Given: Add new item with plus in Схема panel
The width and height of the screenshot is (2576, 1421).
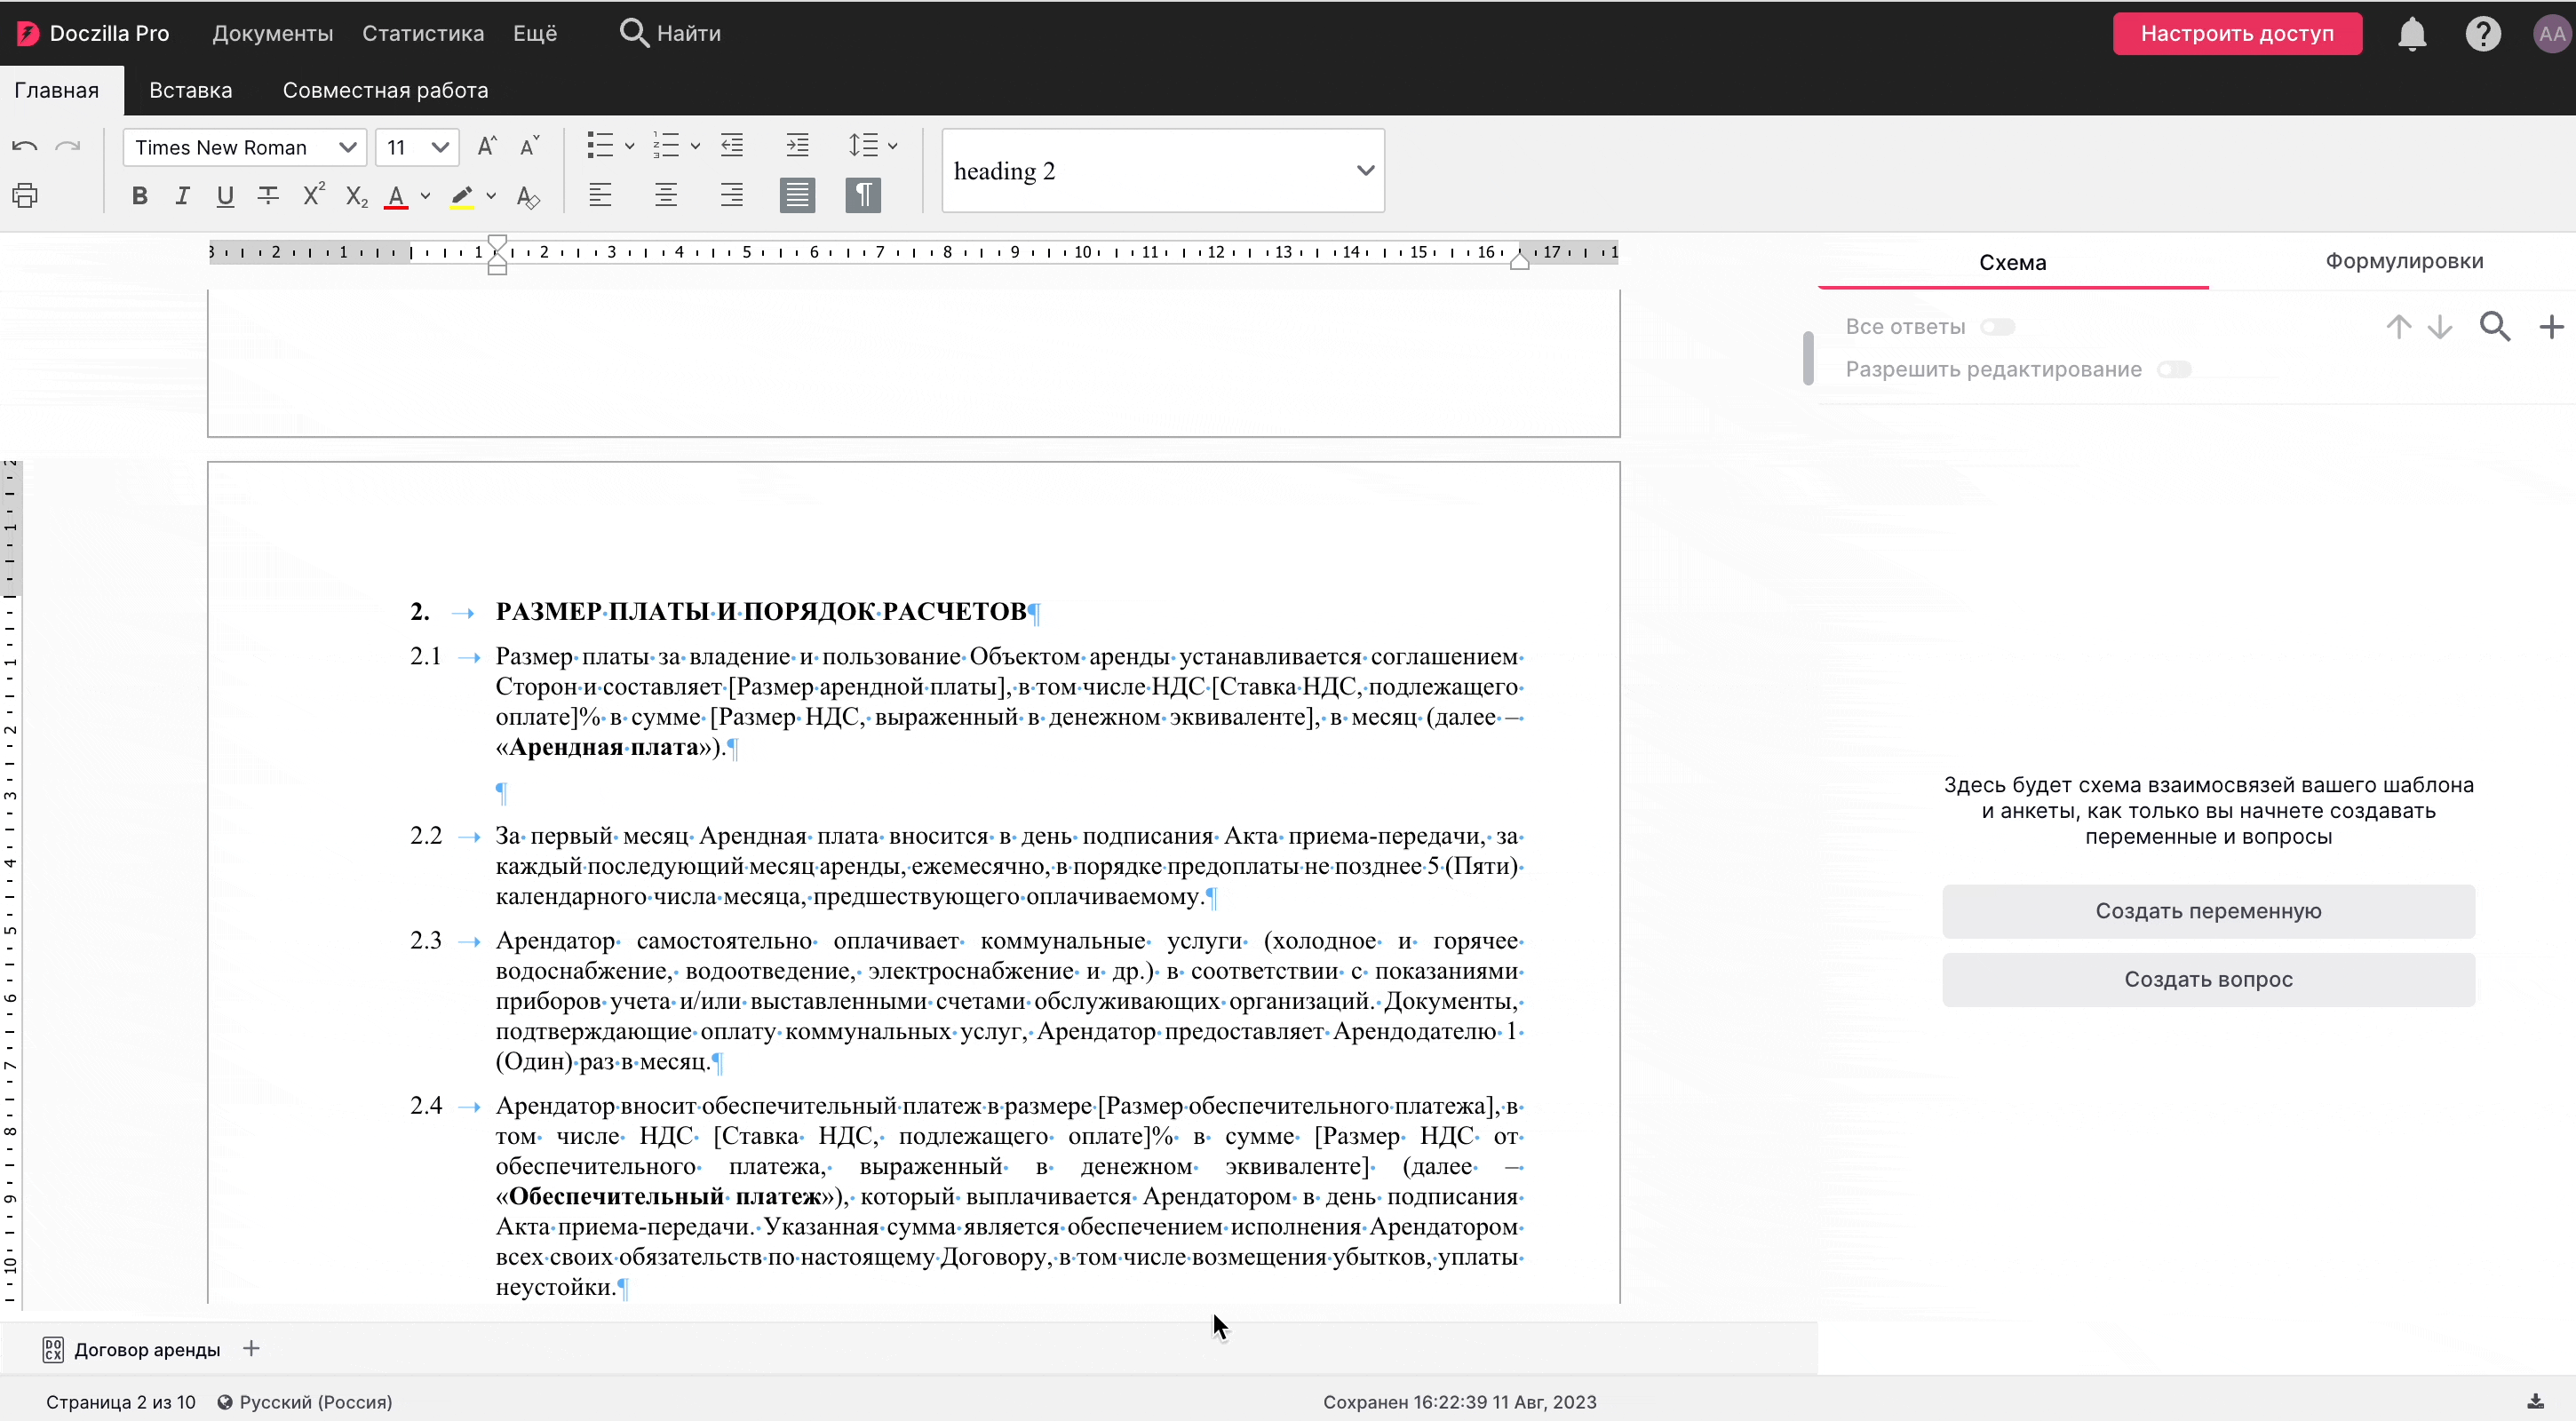Looking at the screenshot, I should tap(2551, 327).
